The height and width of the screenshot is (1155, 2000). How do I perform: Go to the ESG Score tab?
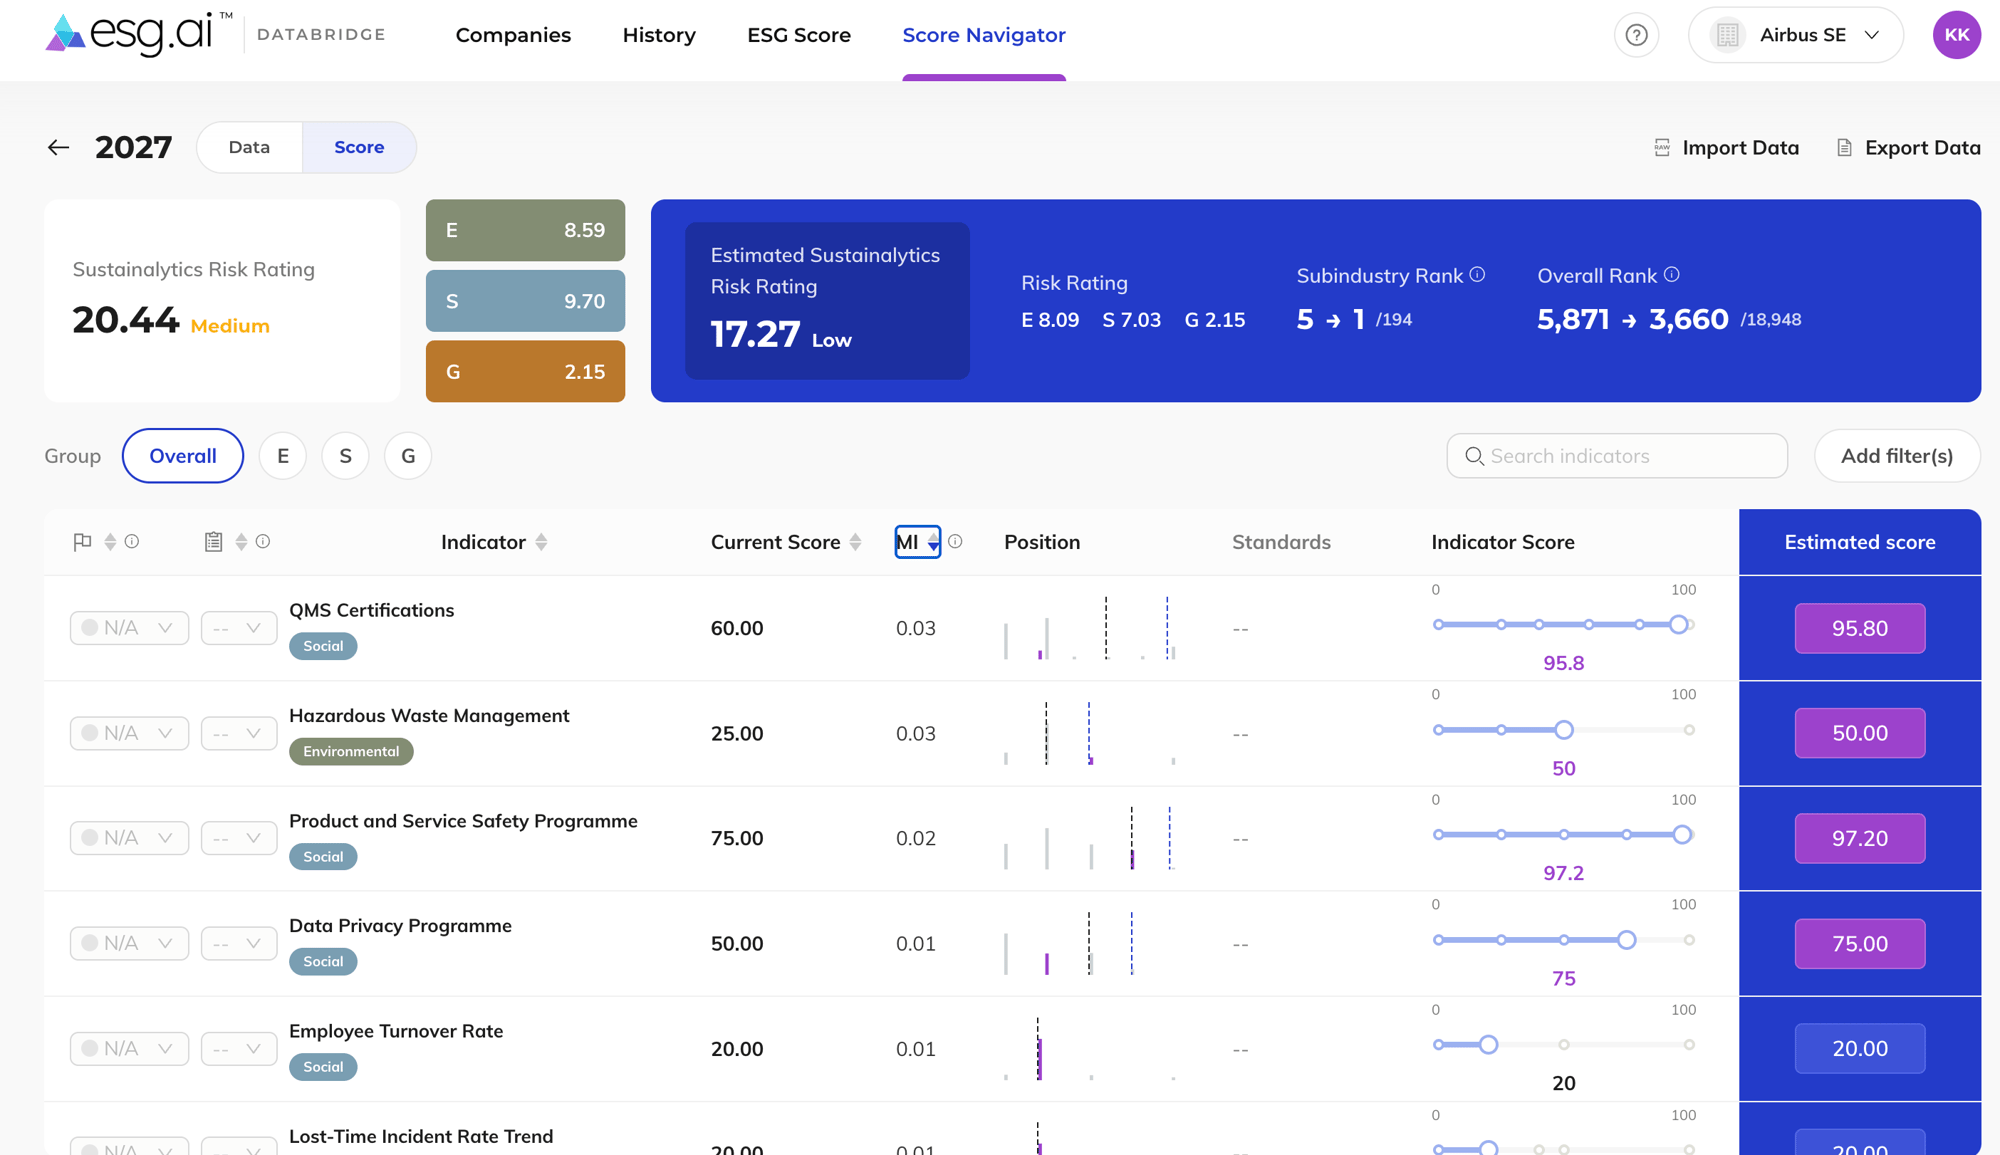799,35
